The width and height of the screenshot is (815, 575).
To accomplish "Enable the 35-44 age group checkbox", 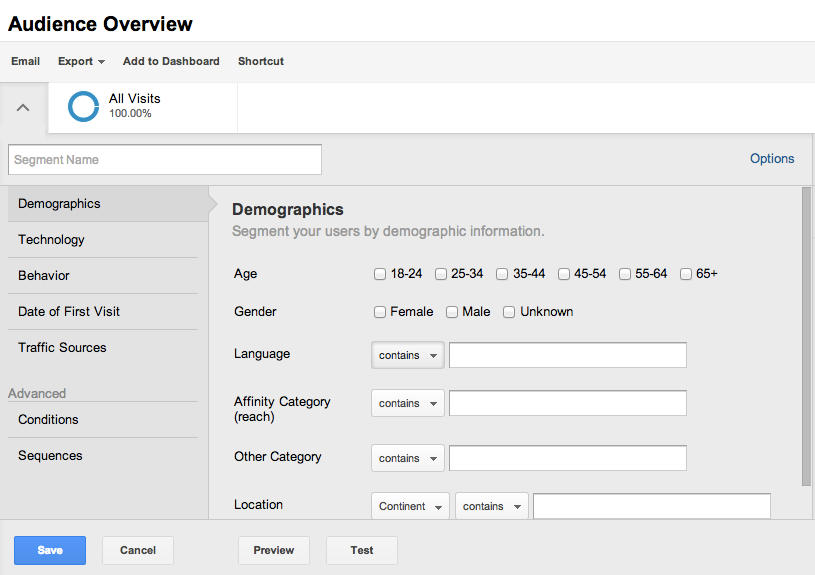I will (502, 274).
